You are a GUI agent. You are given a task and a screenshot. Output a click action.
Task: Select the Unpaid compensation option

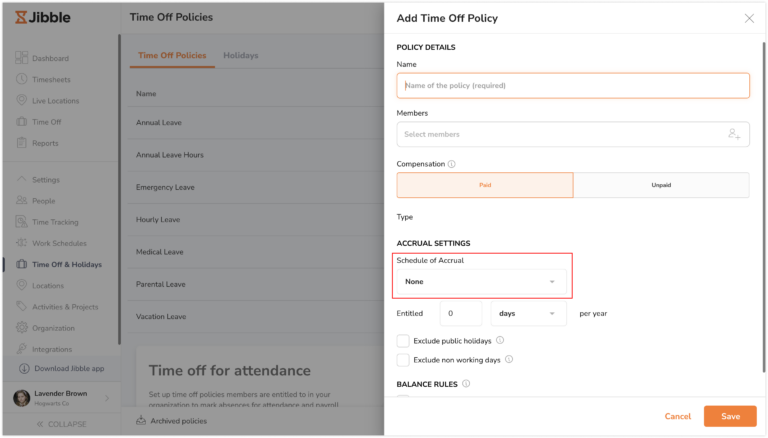661,185
